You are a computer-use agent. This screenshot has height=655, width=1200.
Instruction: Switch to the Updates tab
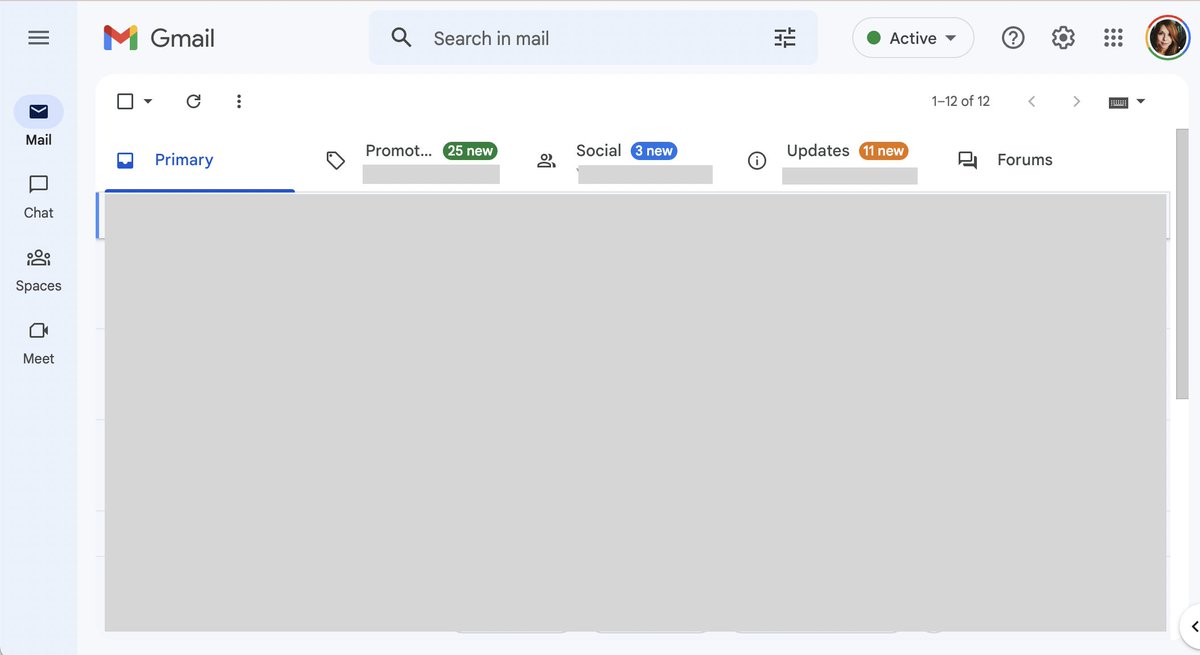[x=833, y=160]
